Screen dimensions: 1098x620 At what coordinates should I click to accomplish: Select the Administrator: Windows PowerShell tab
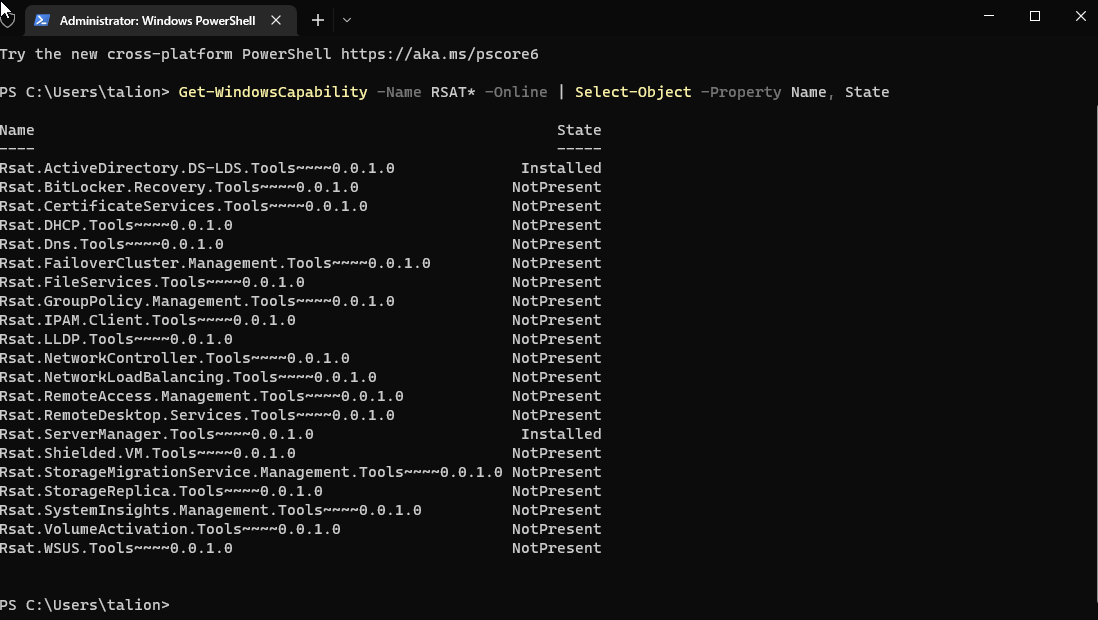pos(157,20)
